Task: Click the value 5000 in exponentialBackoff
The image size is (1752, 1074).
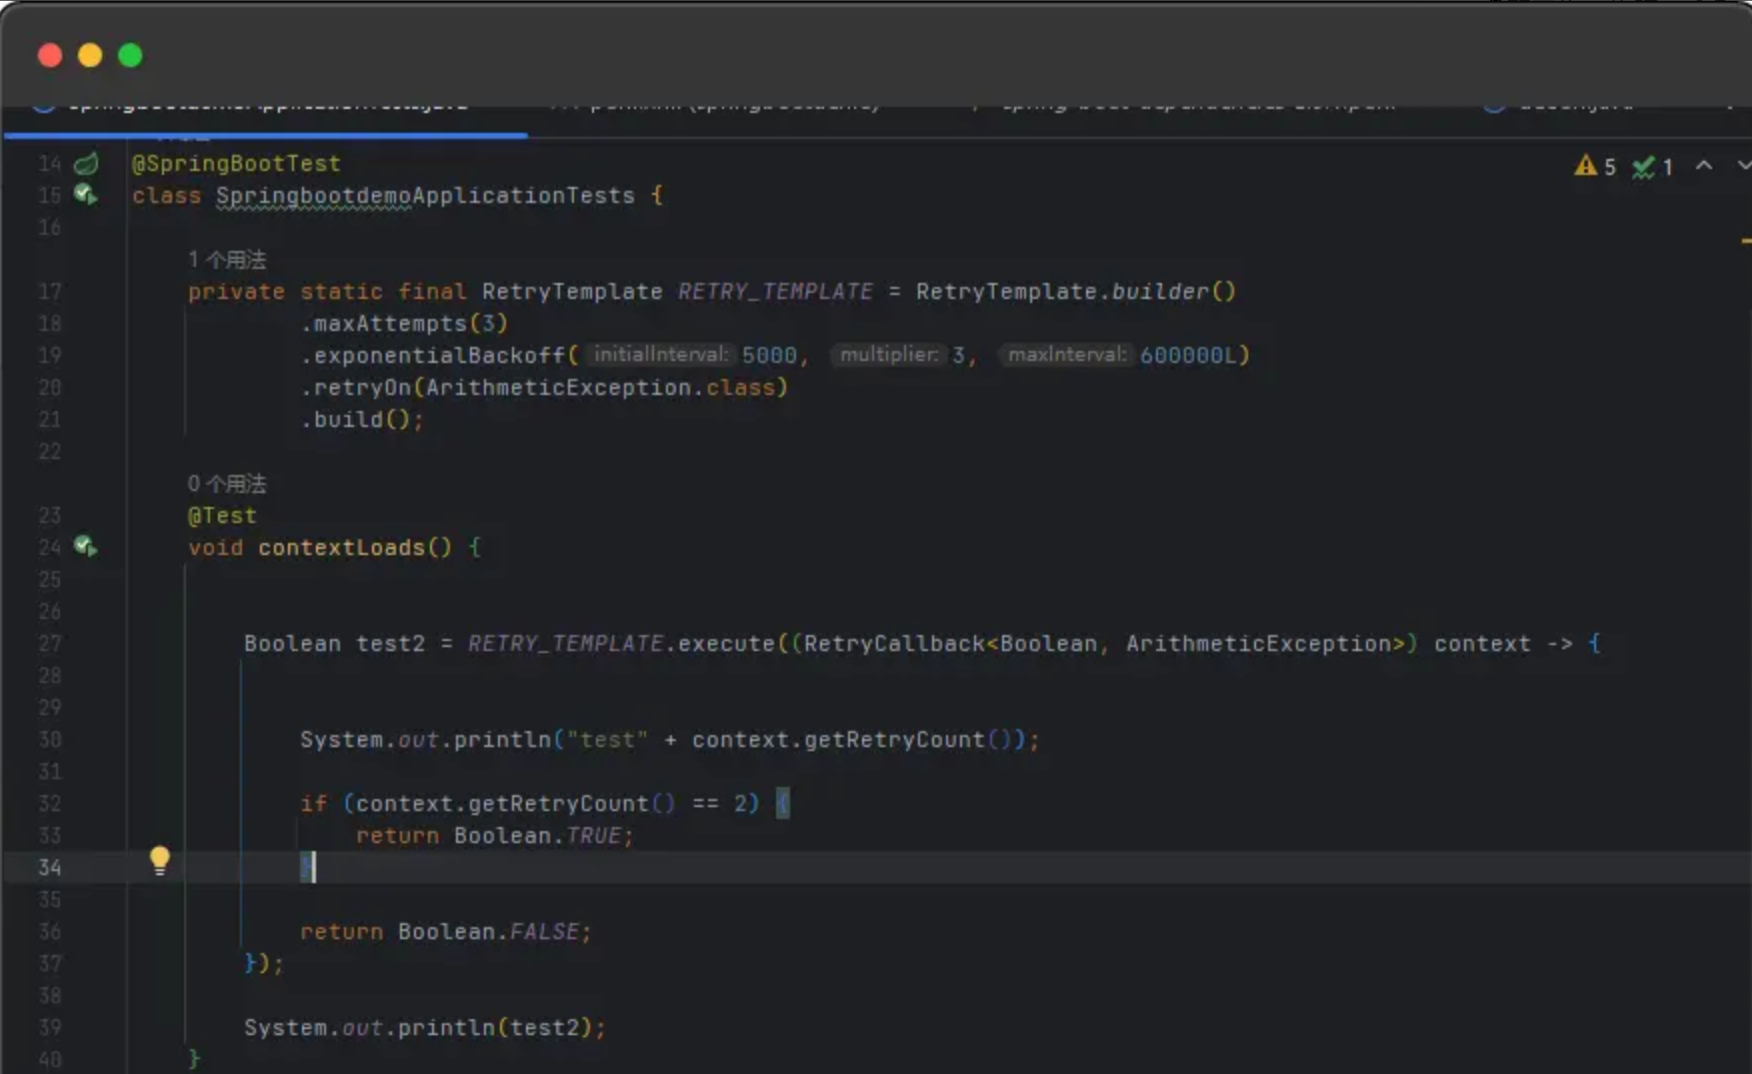Action: pyautogui.click(x=769, y=356)
